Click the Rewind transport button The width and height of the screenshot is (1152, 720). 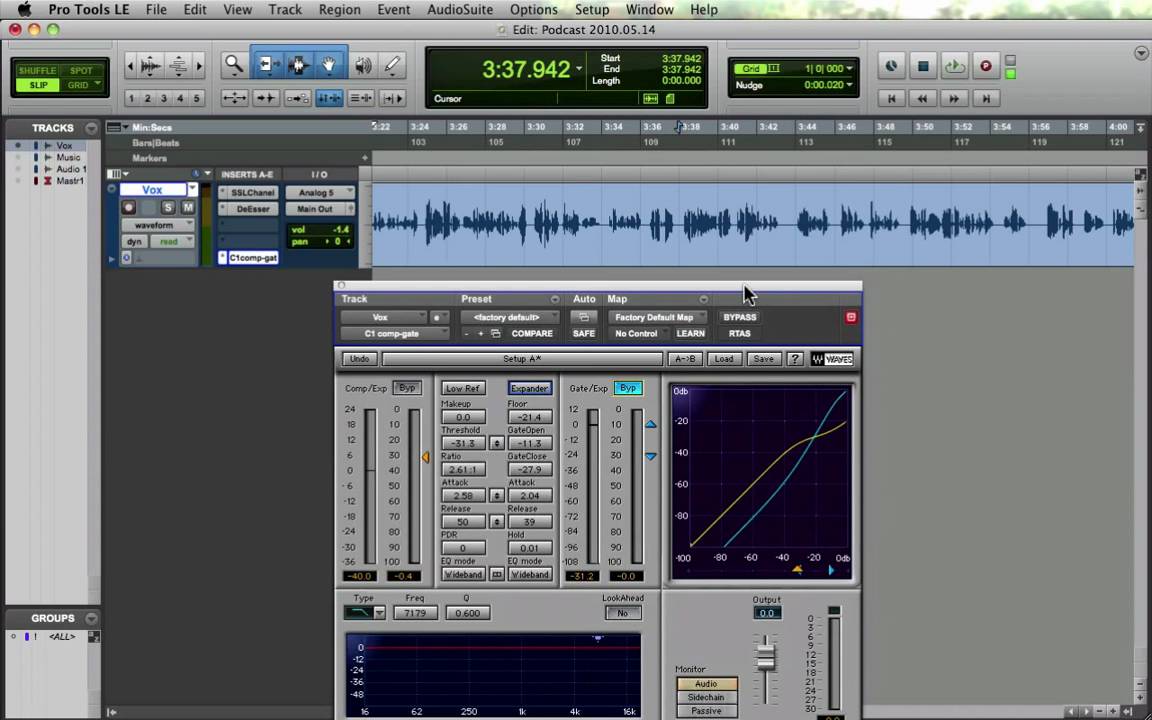pyautogui.click(x=923, y=98)
